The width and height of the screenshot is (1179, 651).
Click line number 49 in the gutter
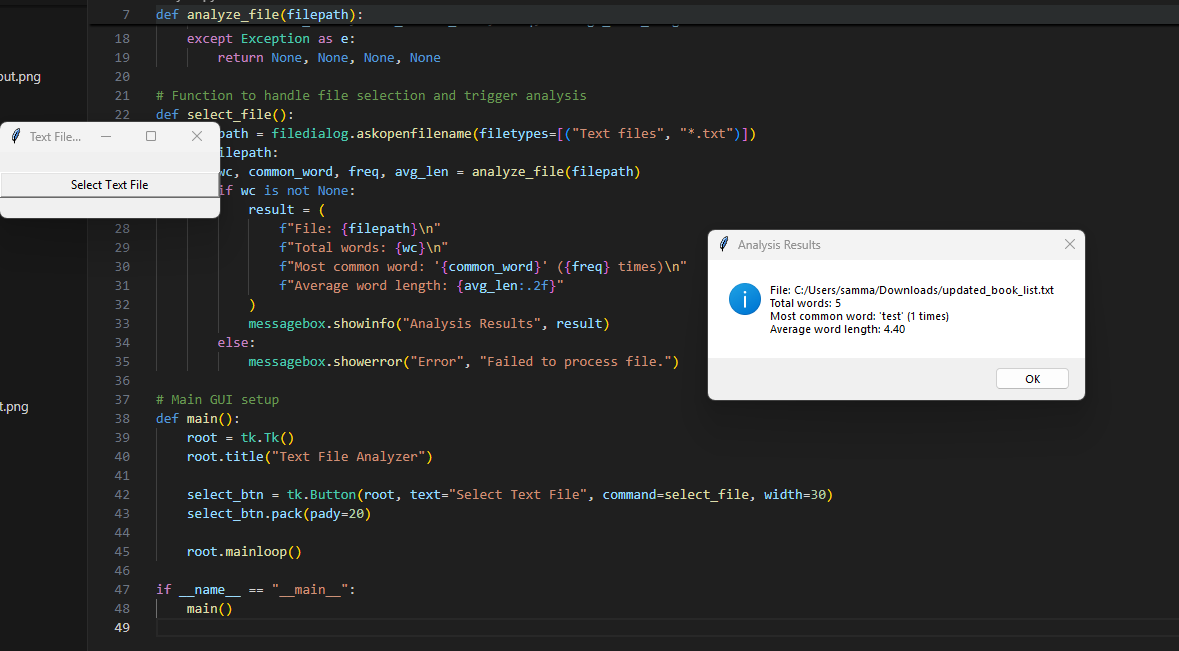[x=122, y=628]
